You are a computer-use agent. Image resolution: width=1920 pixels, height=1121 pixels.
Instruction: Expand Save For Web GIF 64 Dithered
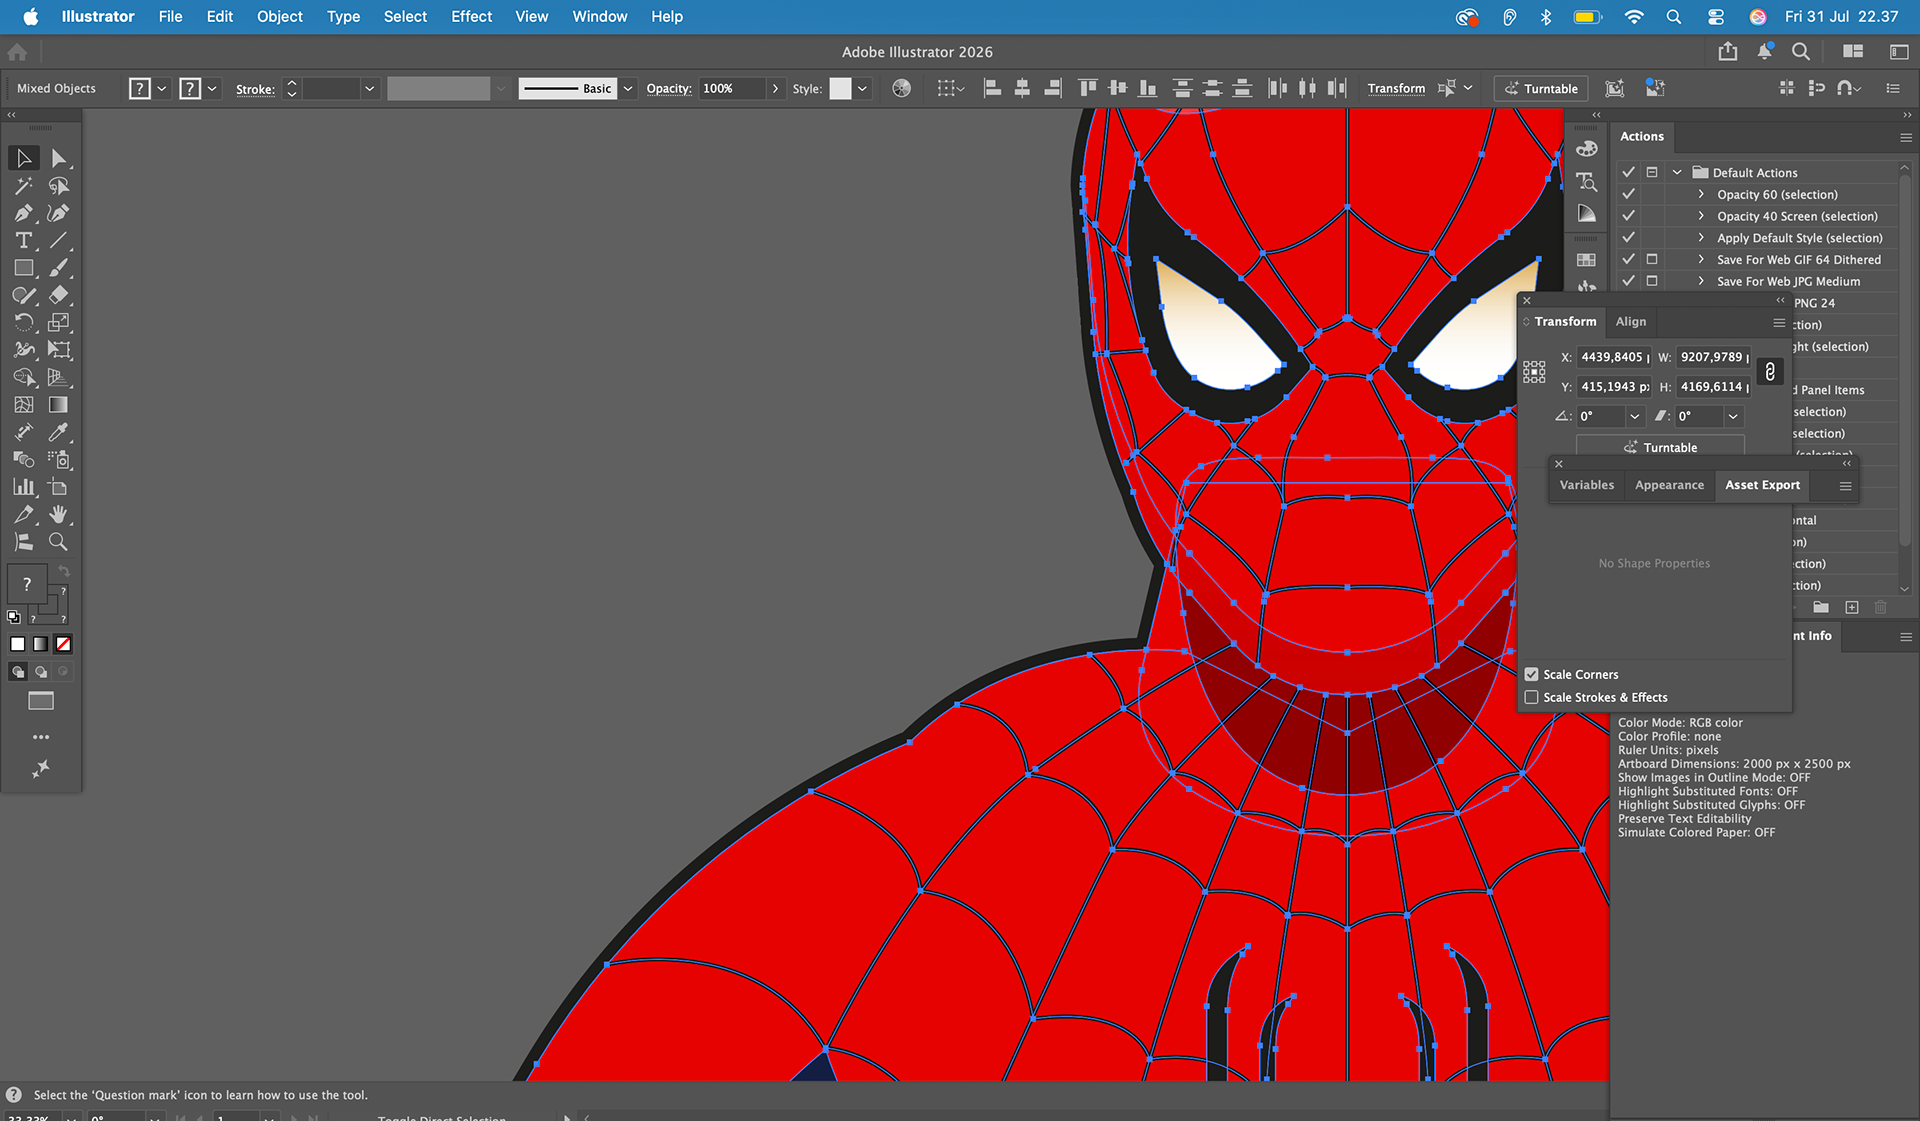pos(1701,259)
